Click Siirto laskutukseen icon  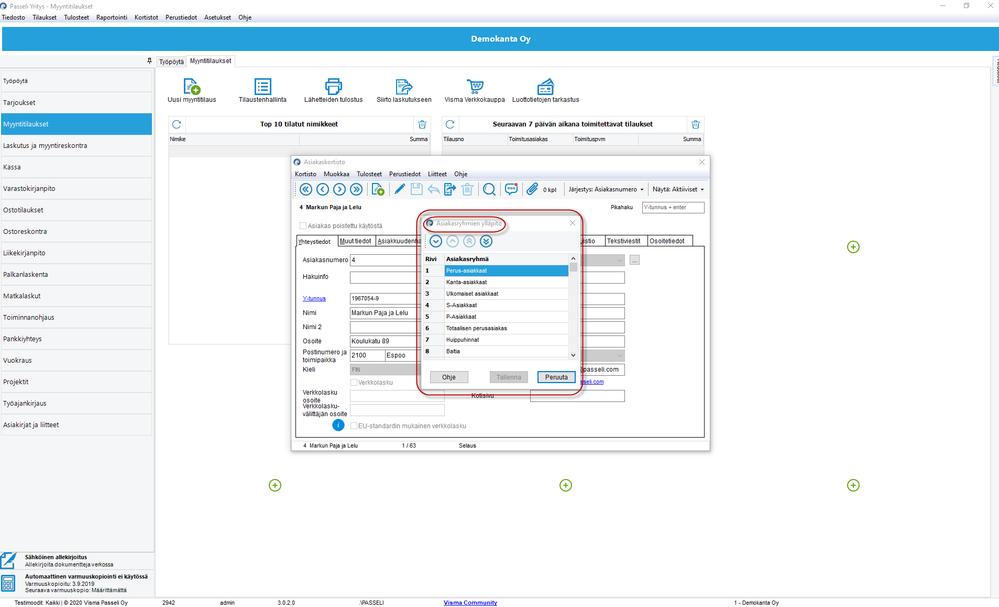pyautogui.click(x=404, y=87)
